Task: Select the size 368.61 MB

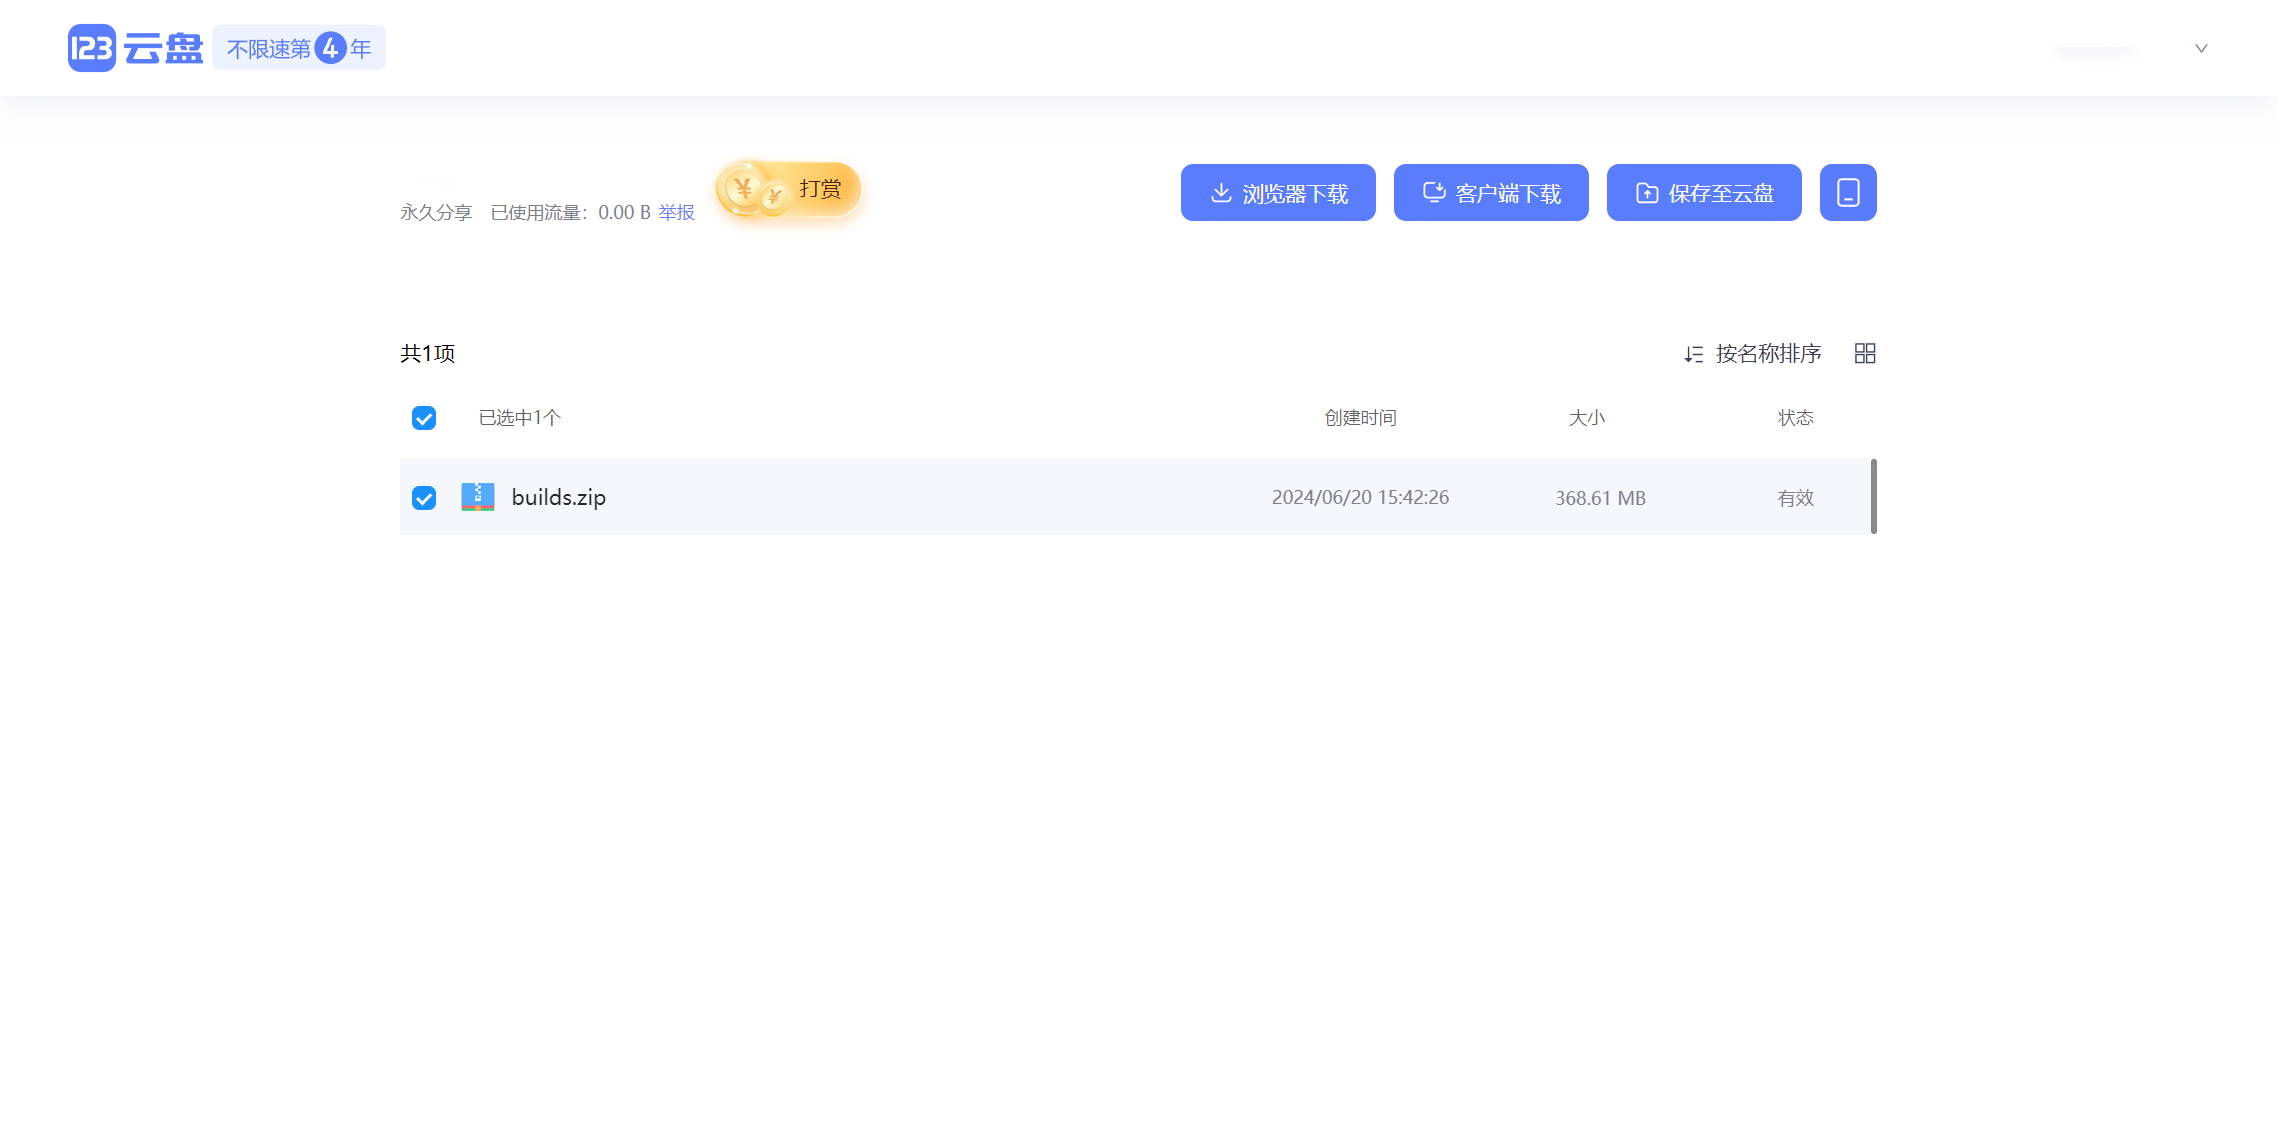Action: [x=1600, y=498]
